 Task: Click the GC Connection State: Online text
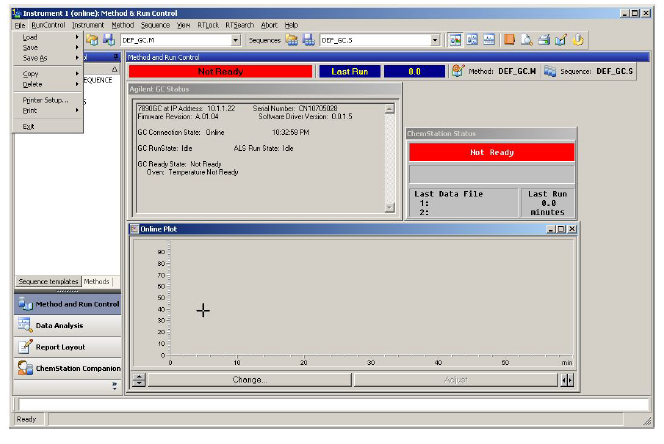[x=181, y=132]
